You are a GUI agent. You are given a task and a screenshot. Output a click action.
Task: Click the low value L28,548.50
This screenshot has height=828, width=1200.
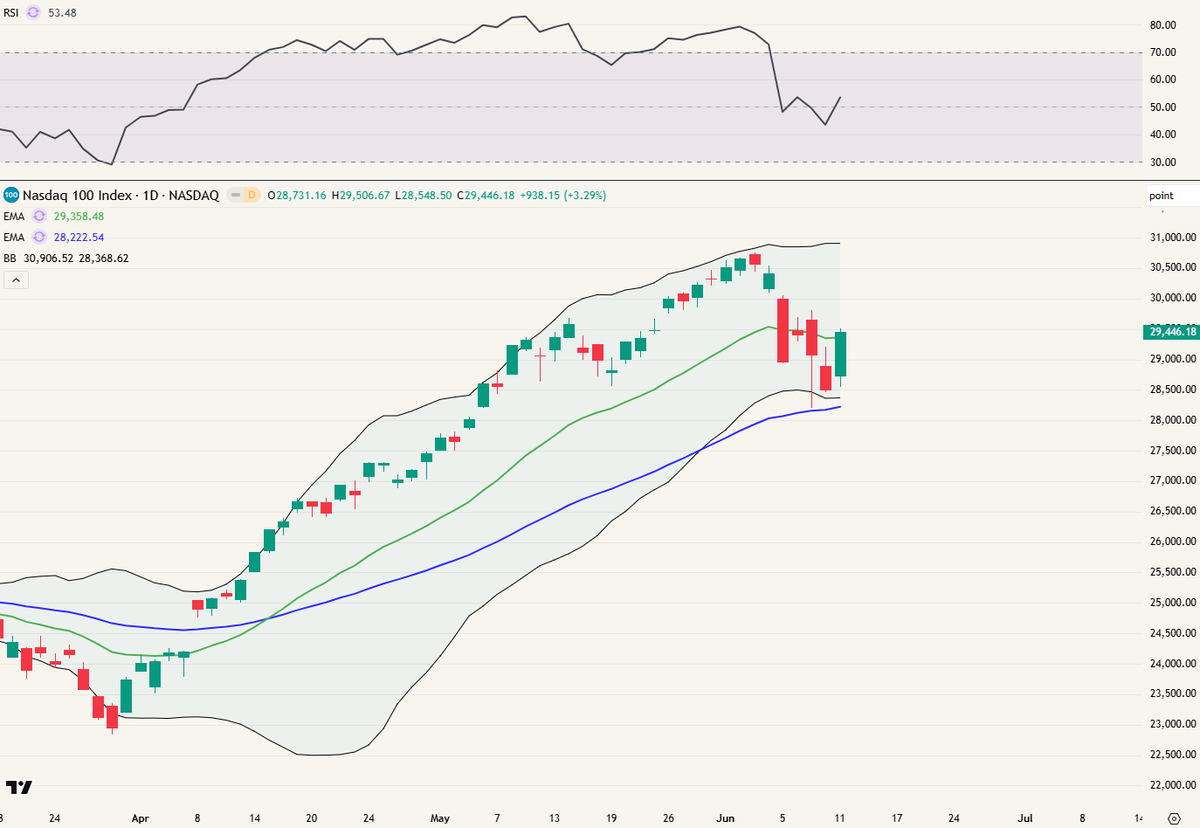[426, 195]
